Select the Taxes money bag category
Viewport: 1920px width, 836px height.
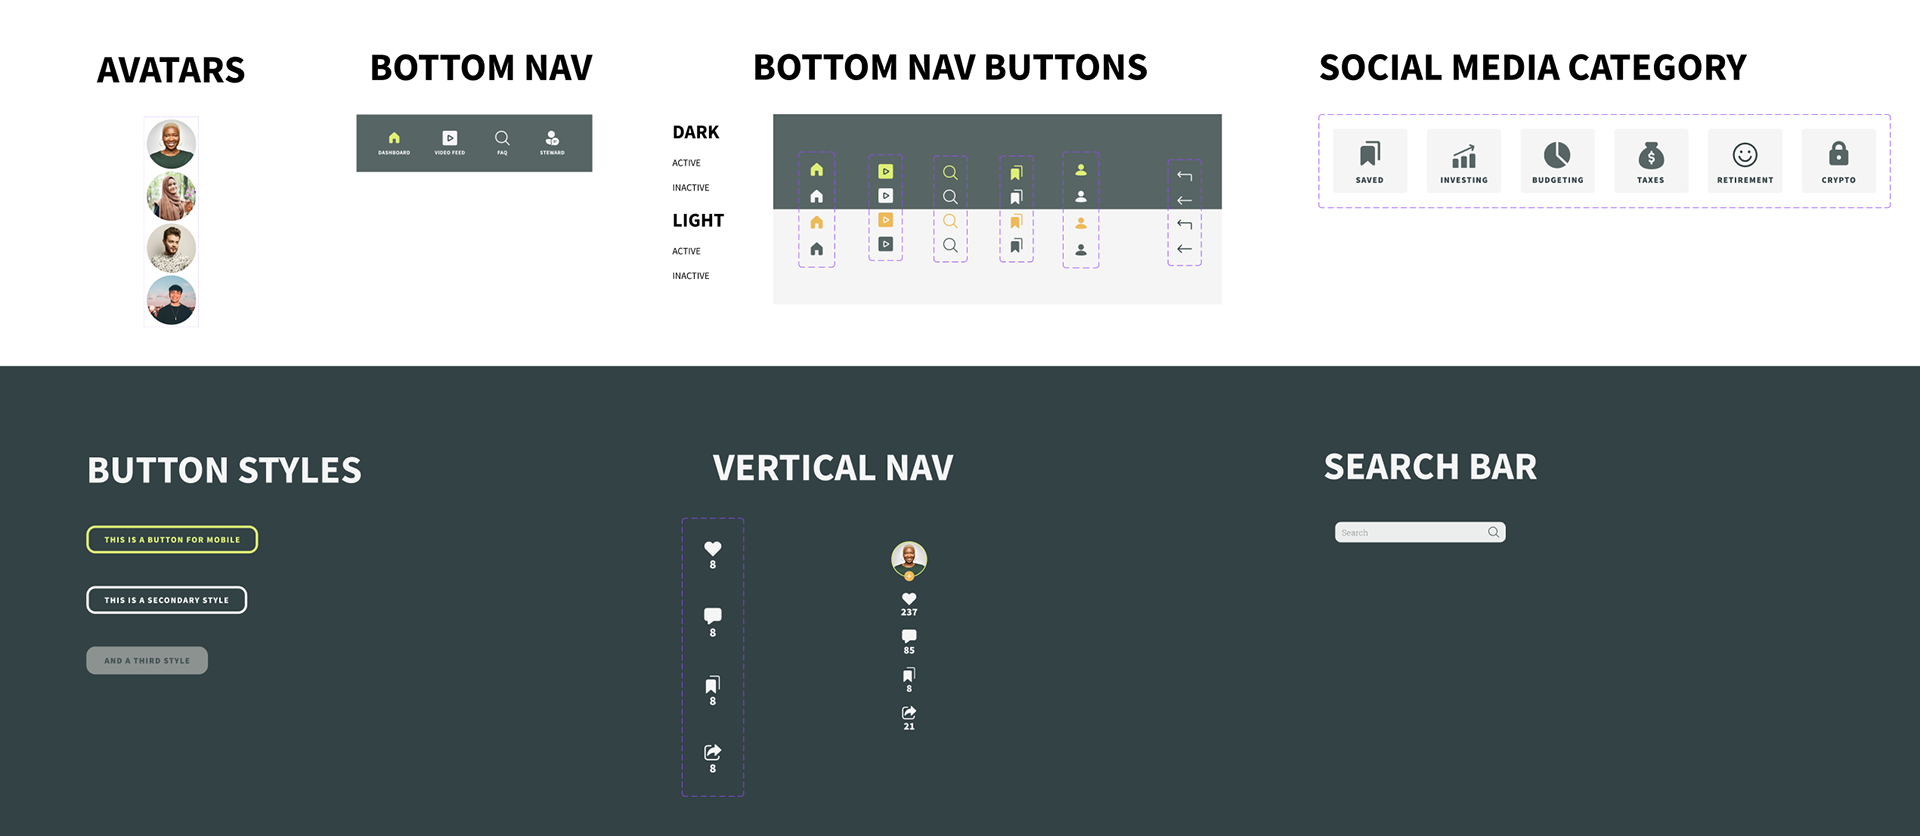tap(1651, 160)
